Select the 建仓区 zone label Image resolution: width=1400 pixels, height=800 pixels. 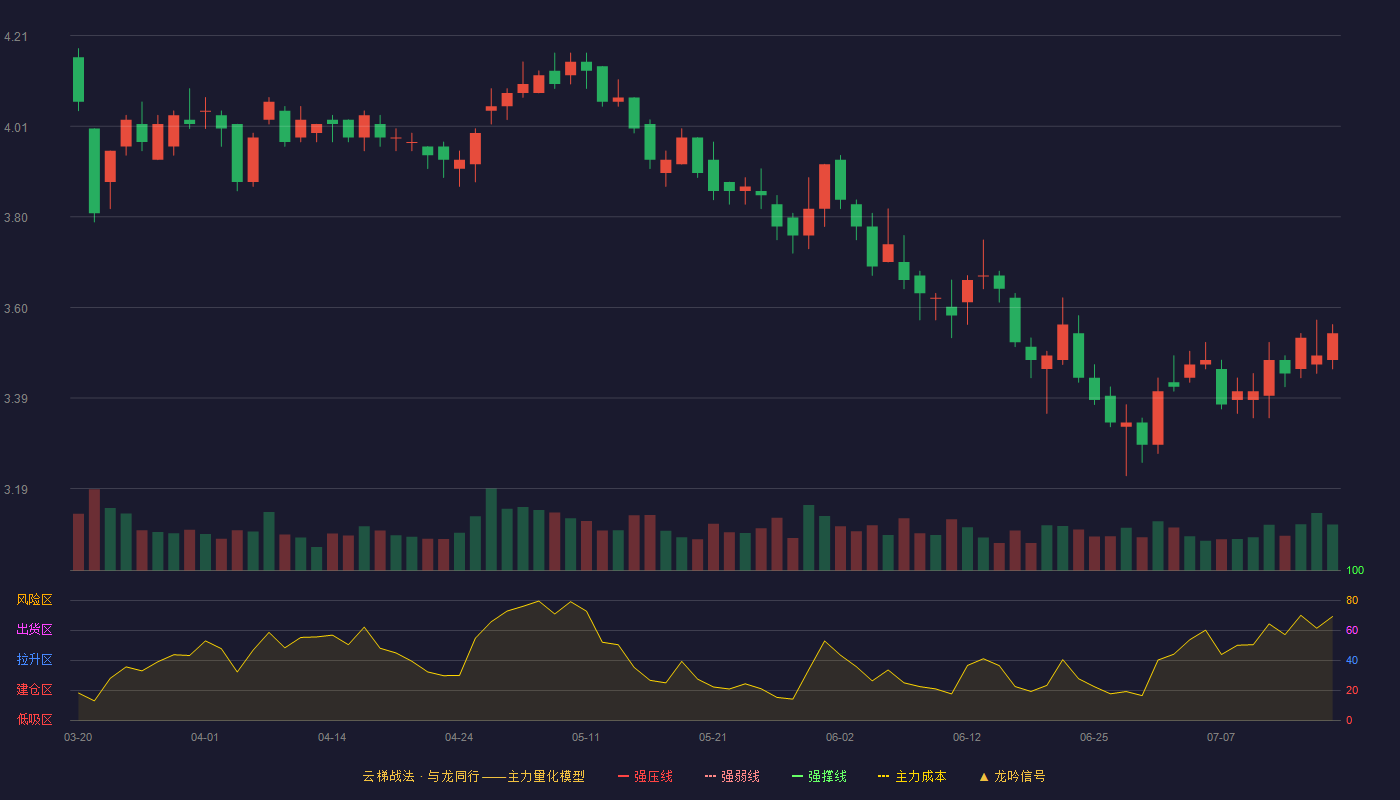coord(34,690)
